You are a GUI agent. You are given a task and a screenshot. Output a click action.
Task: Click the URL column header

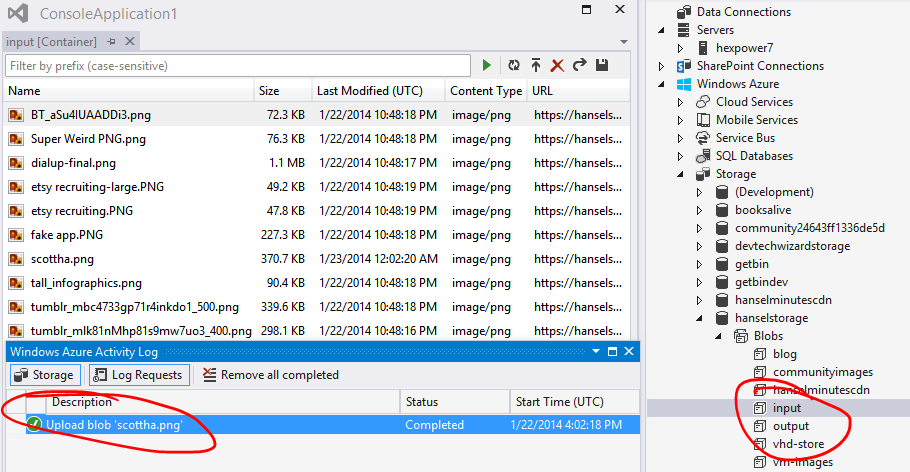pos(578,91)
